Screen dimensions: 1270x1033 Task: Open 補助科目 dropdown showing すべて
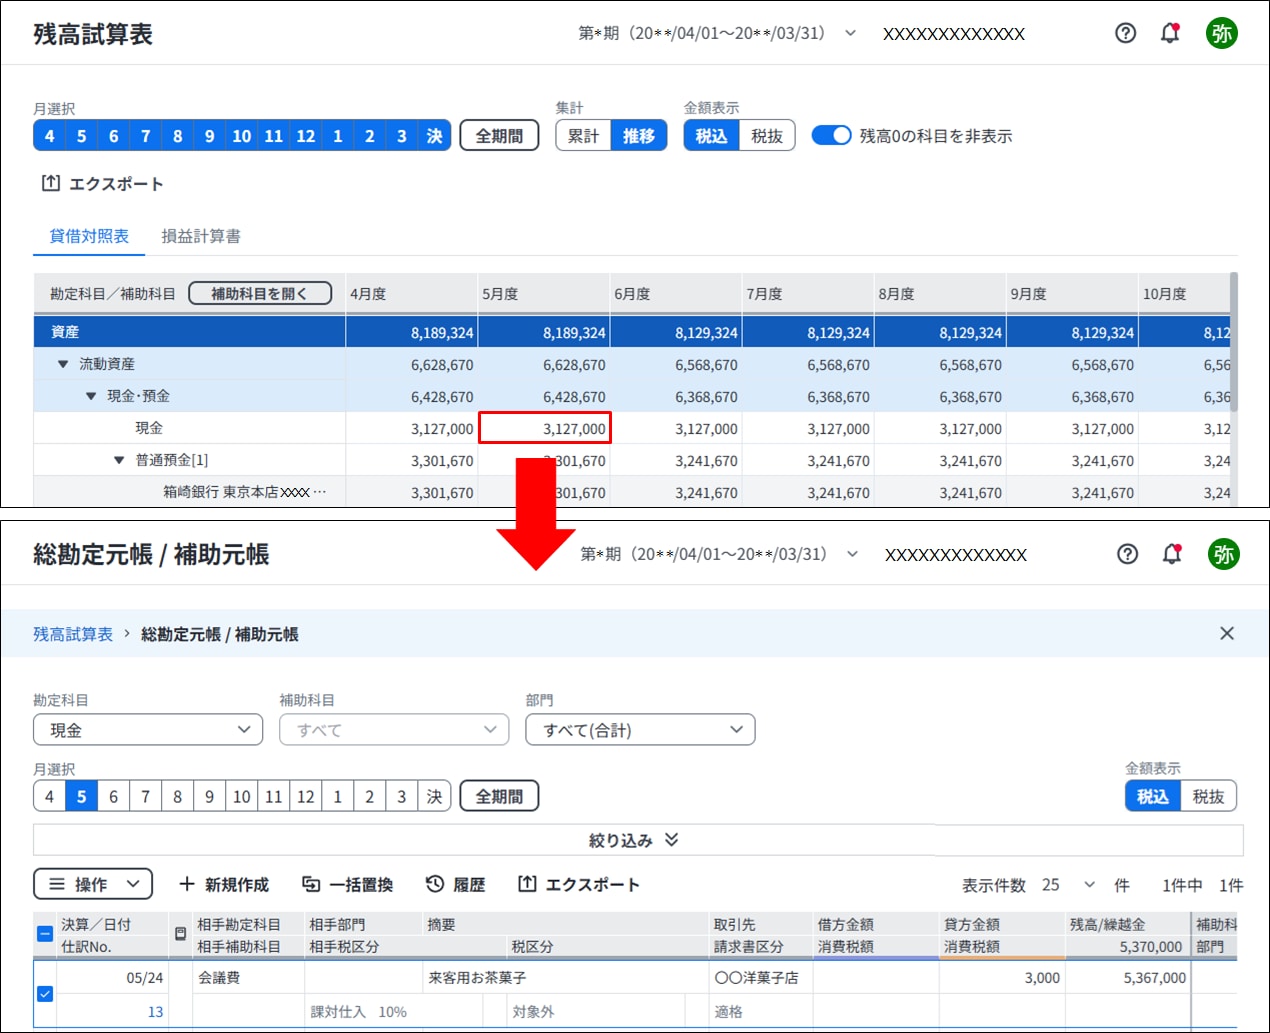(394, 730)
